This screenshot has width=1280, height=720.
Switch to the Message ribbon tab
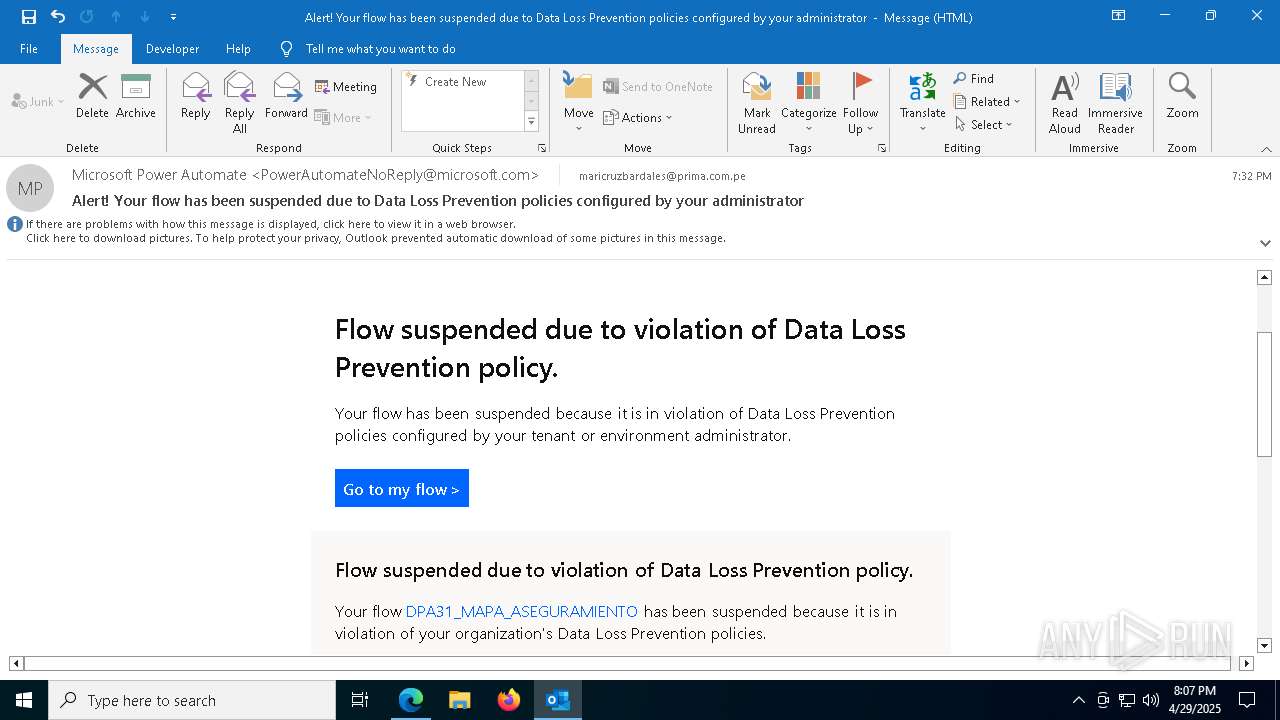pyautogui.click(x=96, y=49)
